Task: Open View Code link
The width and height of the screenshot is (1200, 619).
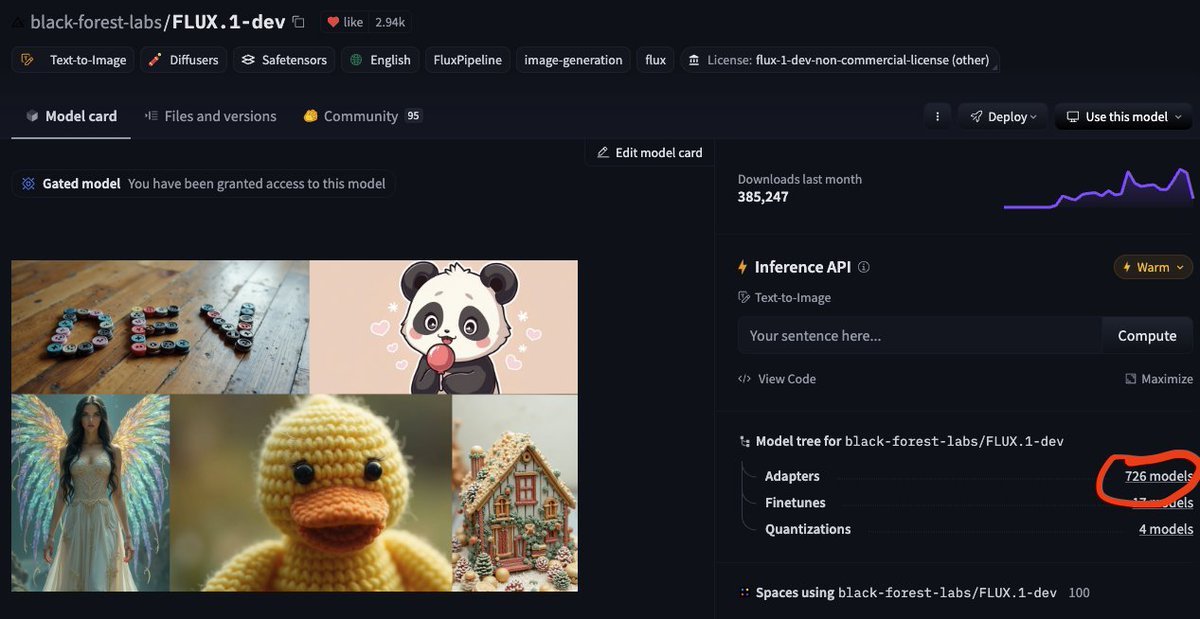Action: tap(777, 379)
